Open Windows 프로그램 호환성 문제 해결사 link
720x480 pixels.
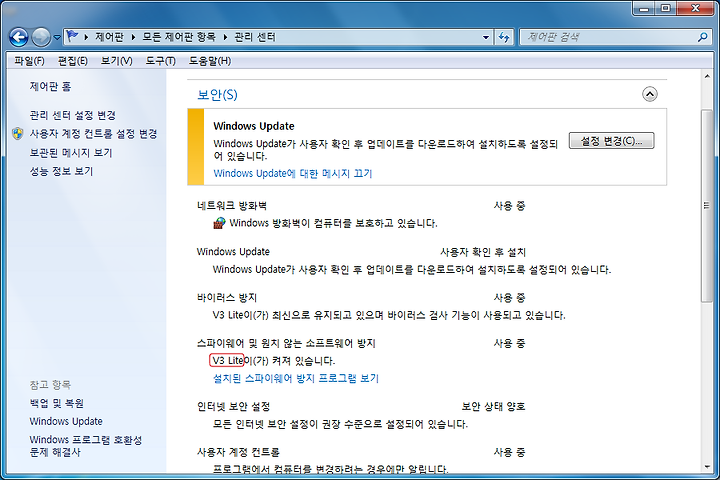coord(86,446)
